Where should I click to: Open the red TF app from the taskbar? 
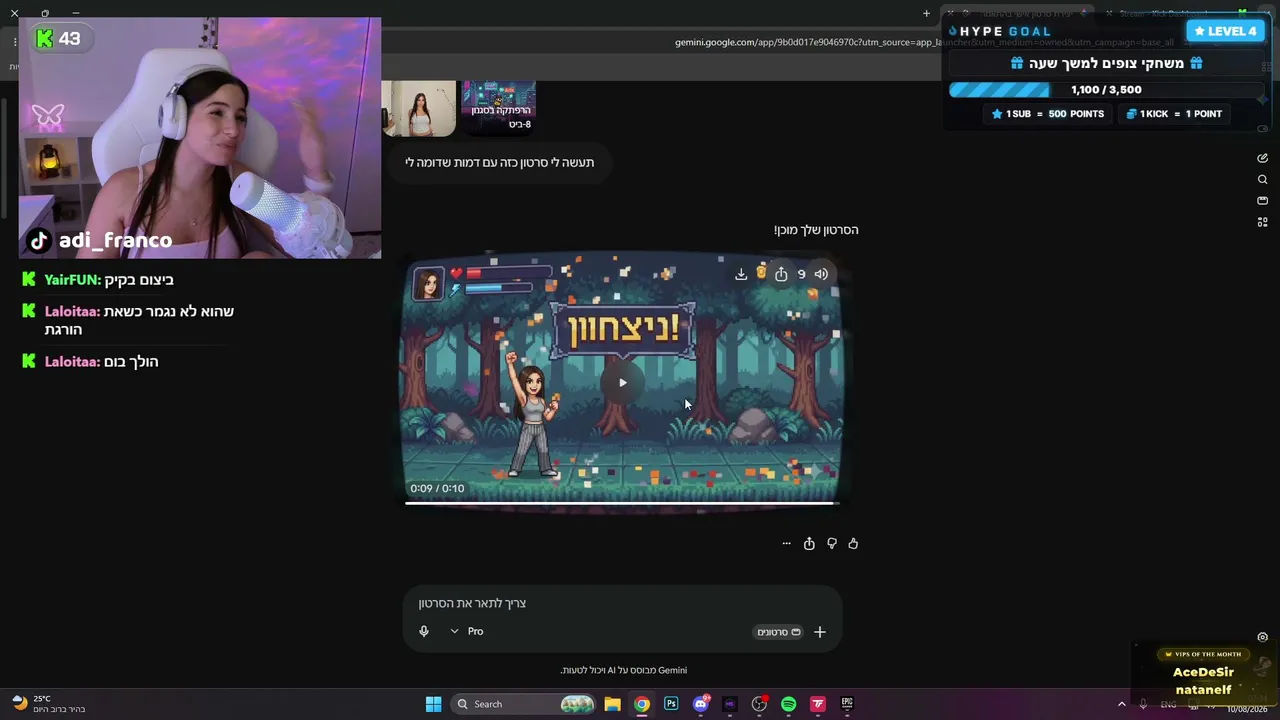[x=818, y=704]
